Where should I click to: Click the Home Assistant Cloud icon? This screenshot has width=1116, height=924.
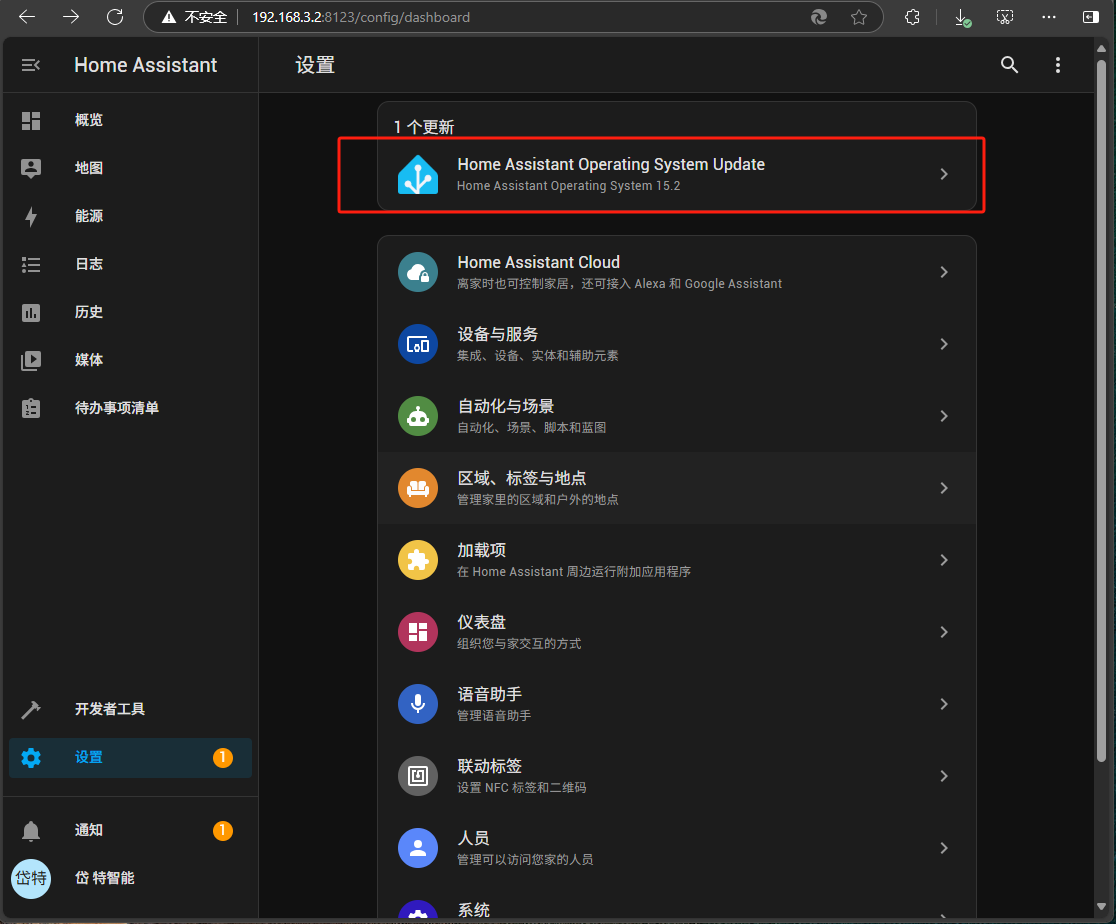tap(418, 272)
